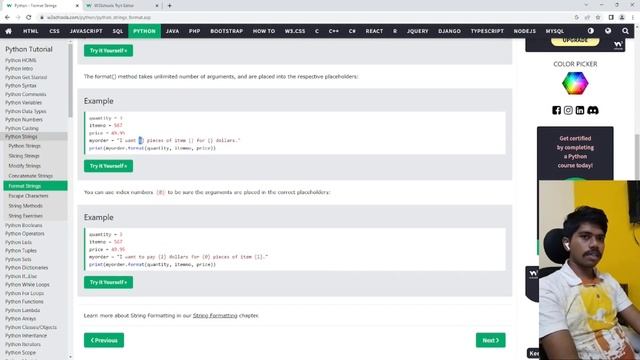Select Format Strings in sidebar
The height and width of the screenshot is (360, 640).
(36, 186)
